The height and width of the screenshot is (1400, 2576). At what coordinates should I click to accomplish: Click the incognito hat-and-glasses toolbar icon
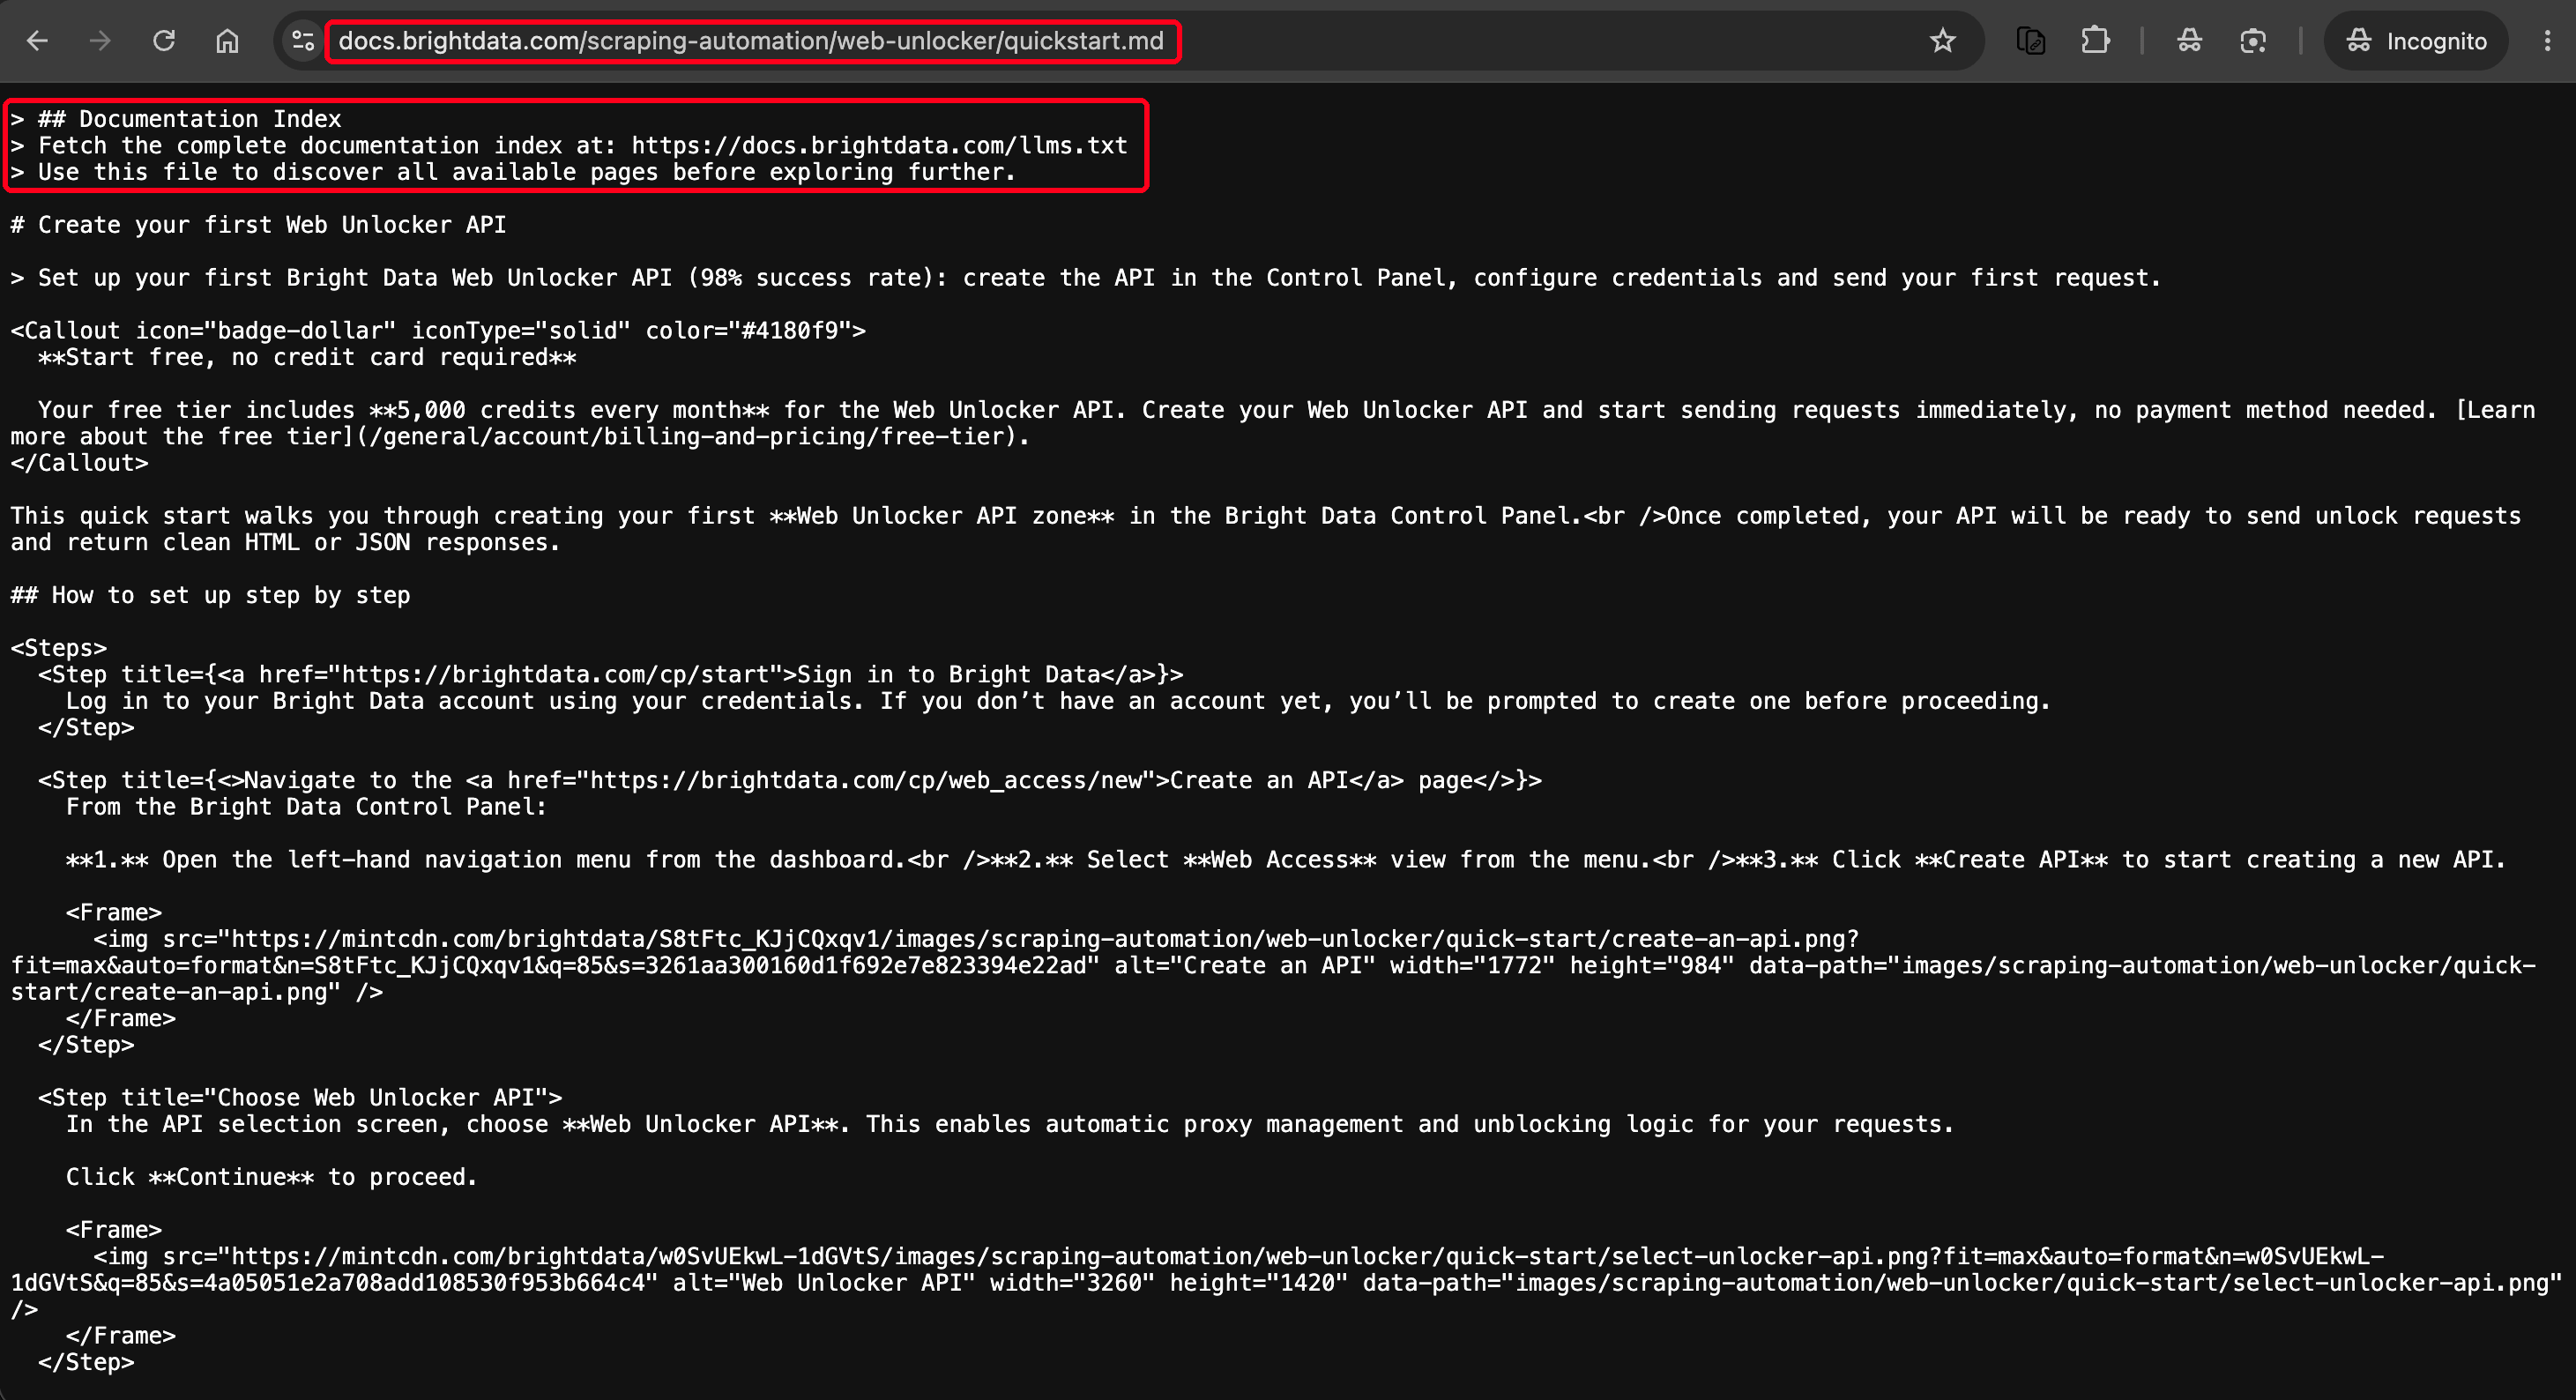tap(2189, 41)
